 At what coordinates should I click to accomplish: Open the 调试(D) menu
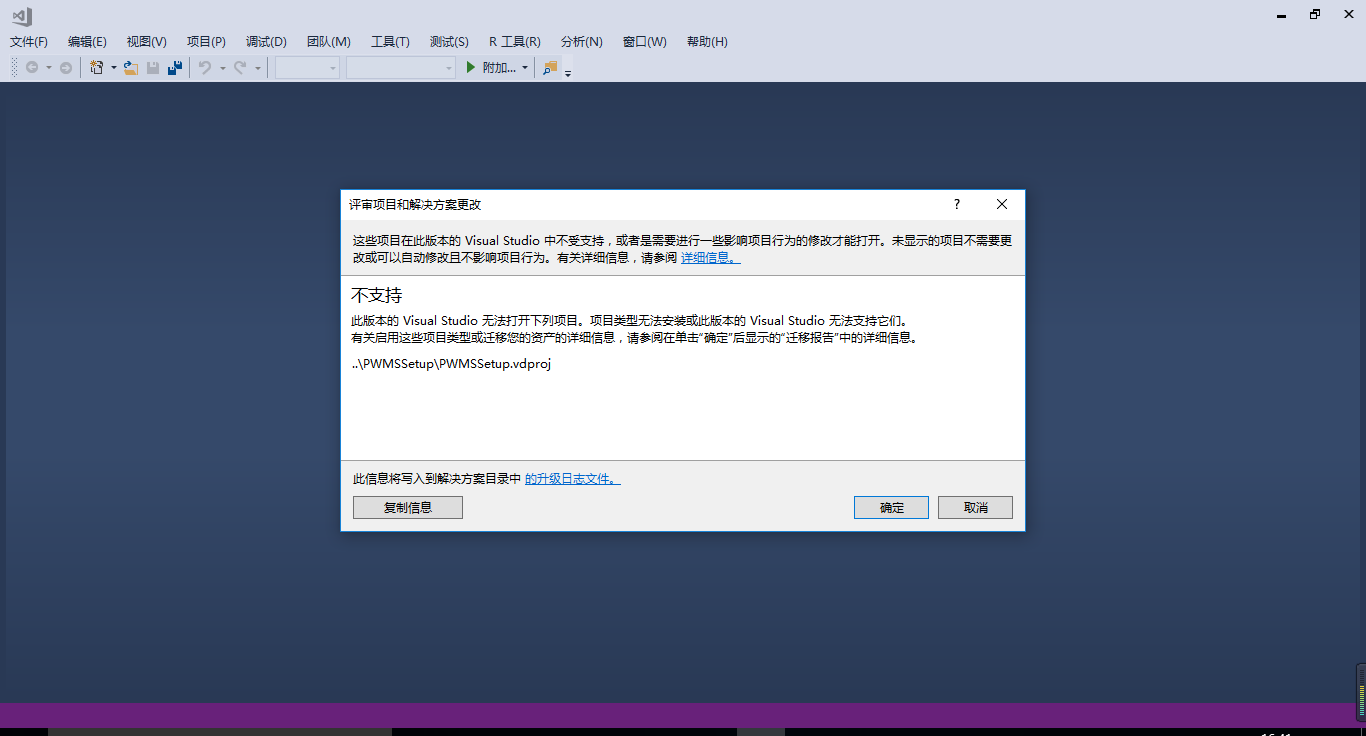[x=266, y=42]
